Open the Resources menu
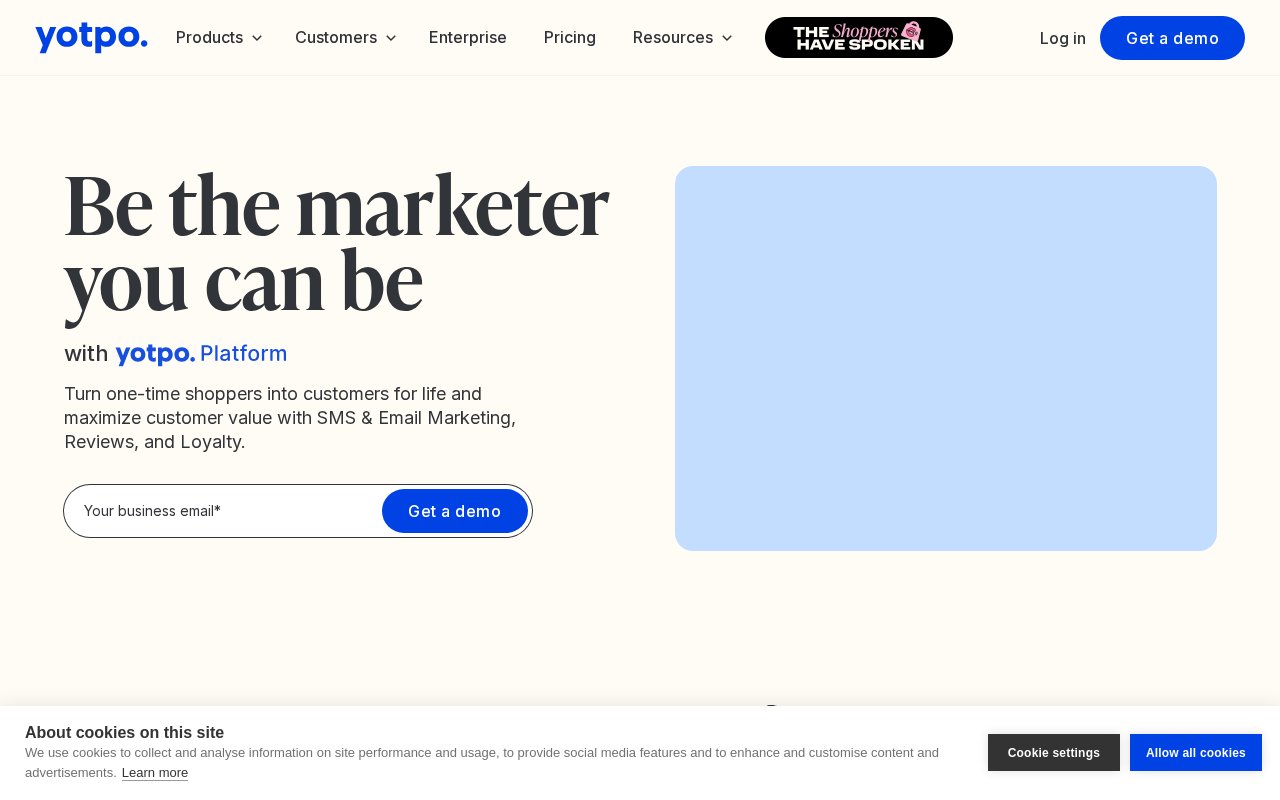Image resolution: width=1280 pixels, height=800 pixels. tap(683, 38)
